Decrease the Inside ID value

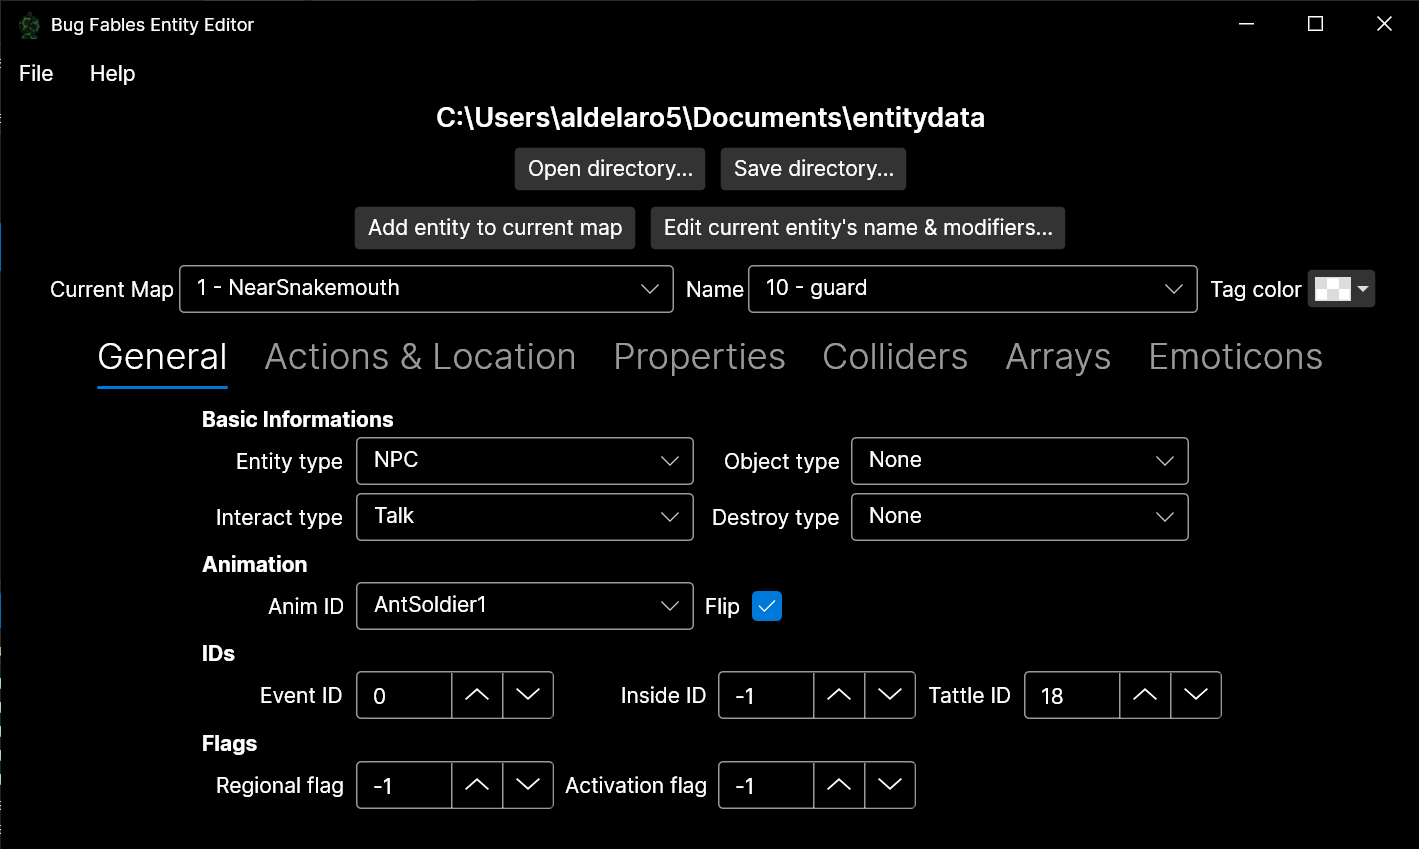pos(890,695)
